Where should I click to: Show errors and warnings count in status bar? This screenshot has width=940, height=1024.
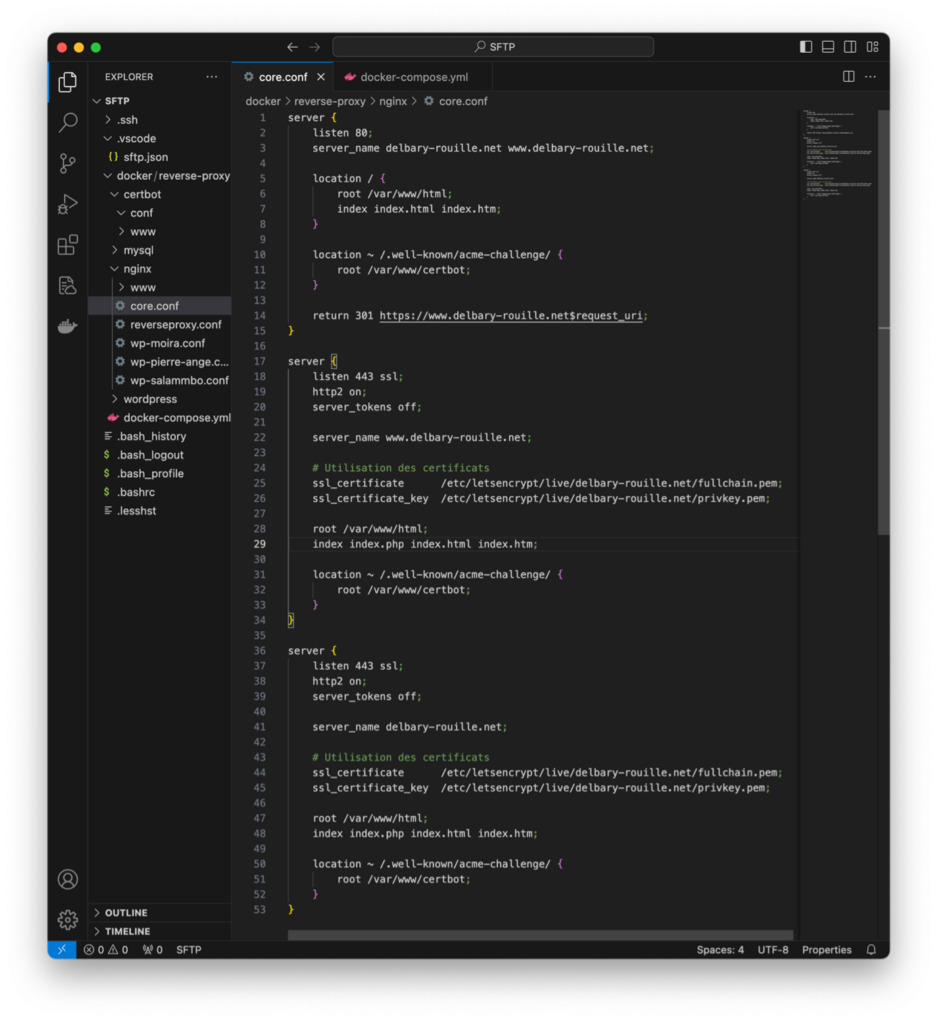[x=106, y=950]
